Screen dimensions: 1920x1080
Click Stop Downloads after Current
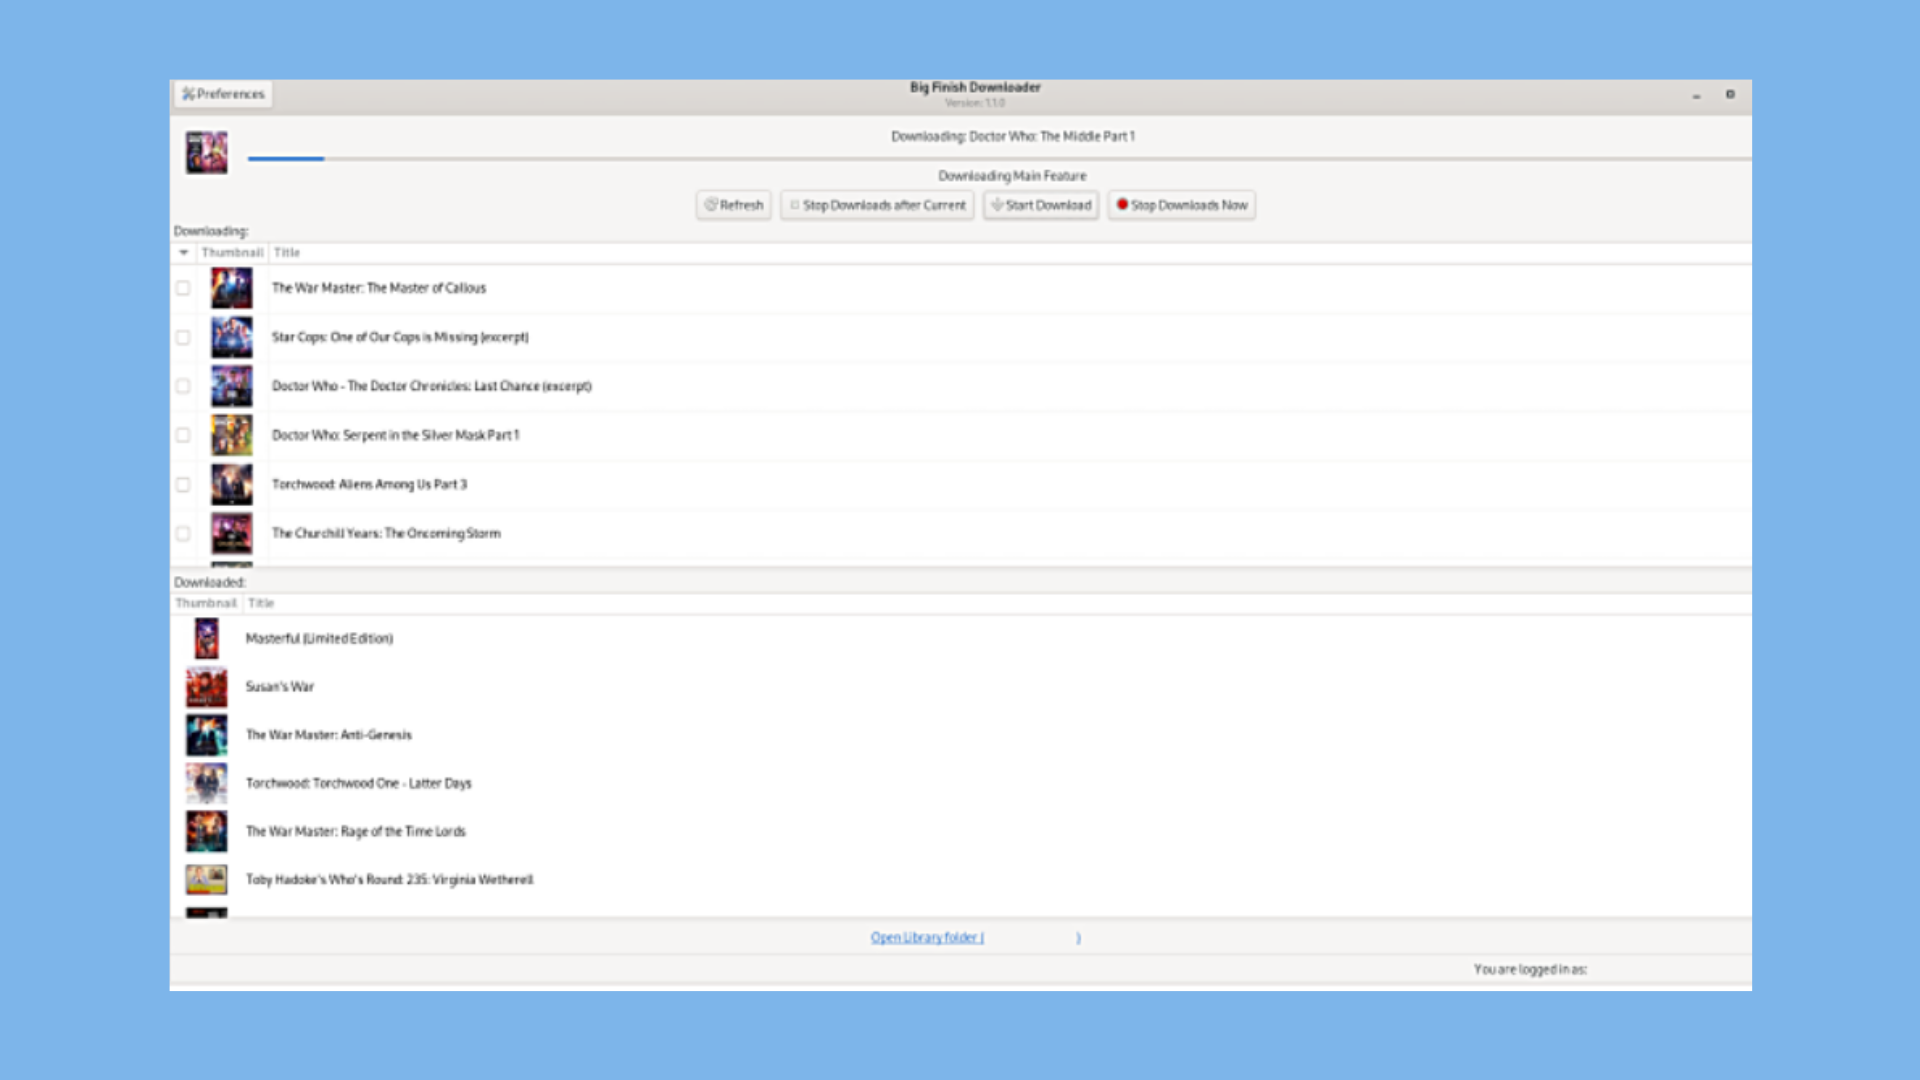coord(877,205)
